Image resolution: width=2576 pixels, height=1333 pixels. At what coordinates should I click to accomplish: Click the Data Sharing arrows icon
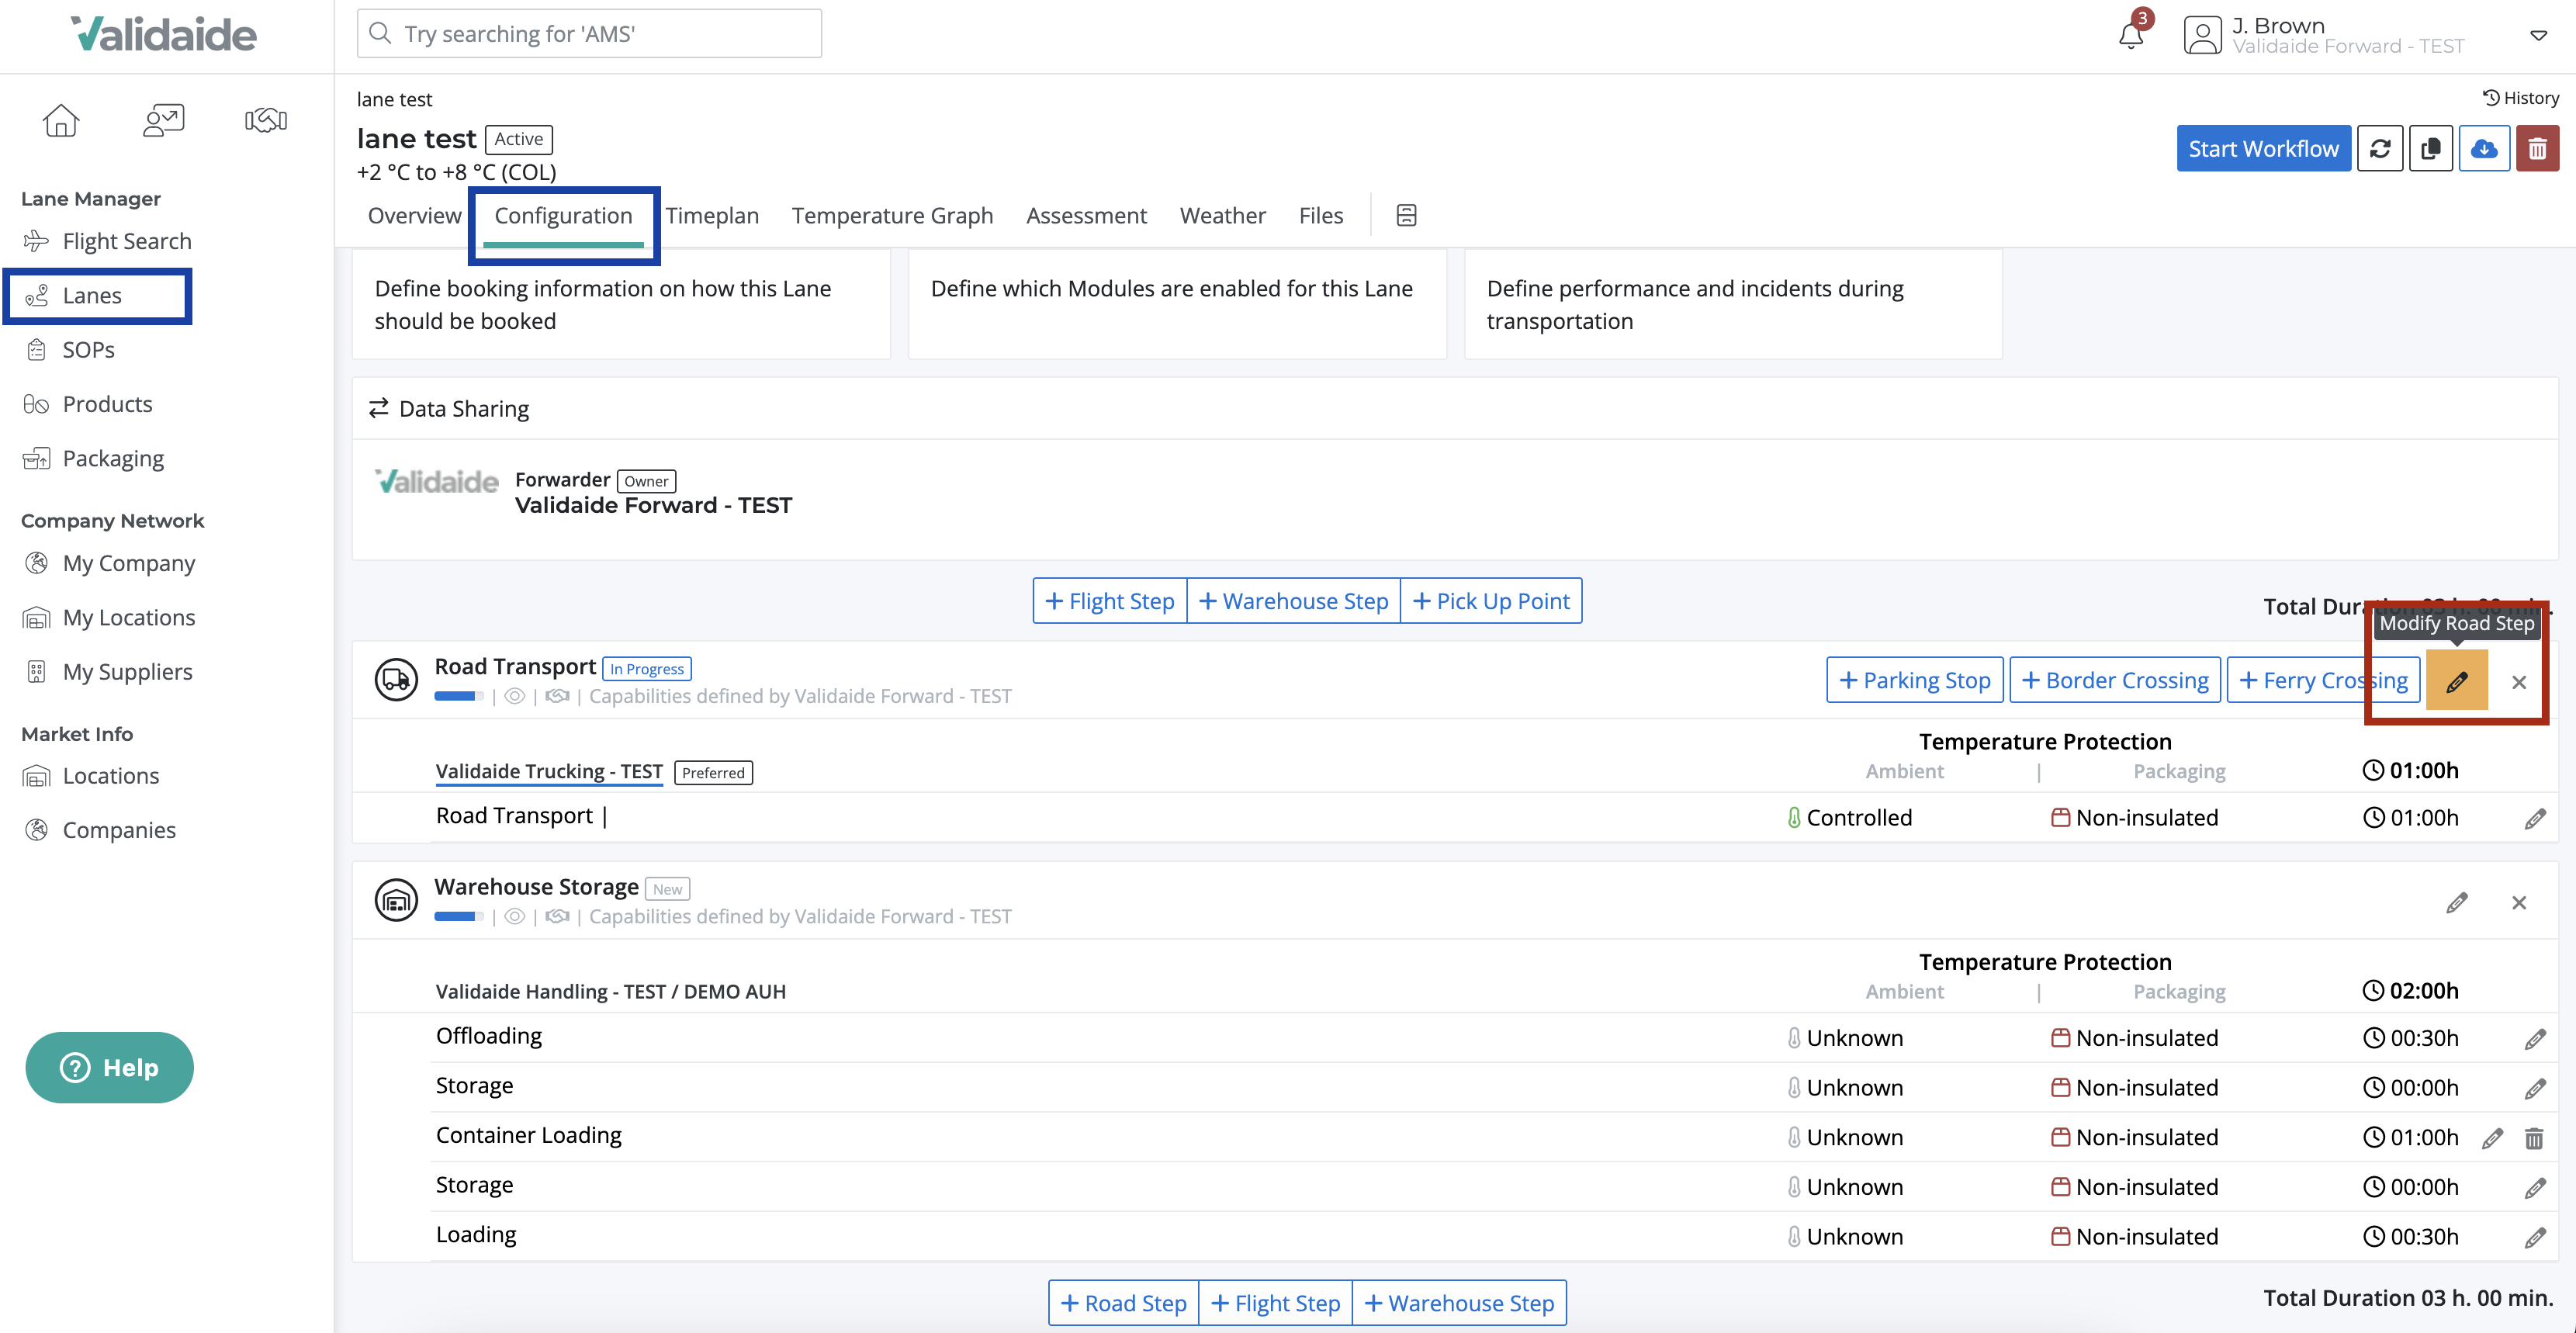pos(378,408)
